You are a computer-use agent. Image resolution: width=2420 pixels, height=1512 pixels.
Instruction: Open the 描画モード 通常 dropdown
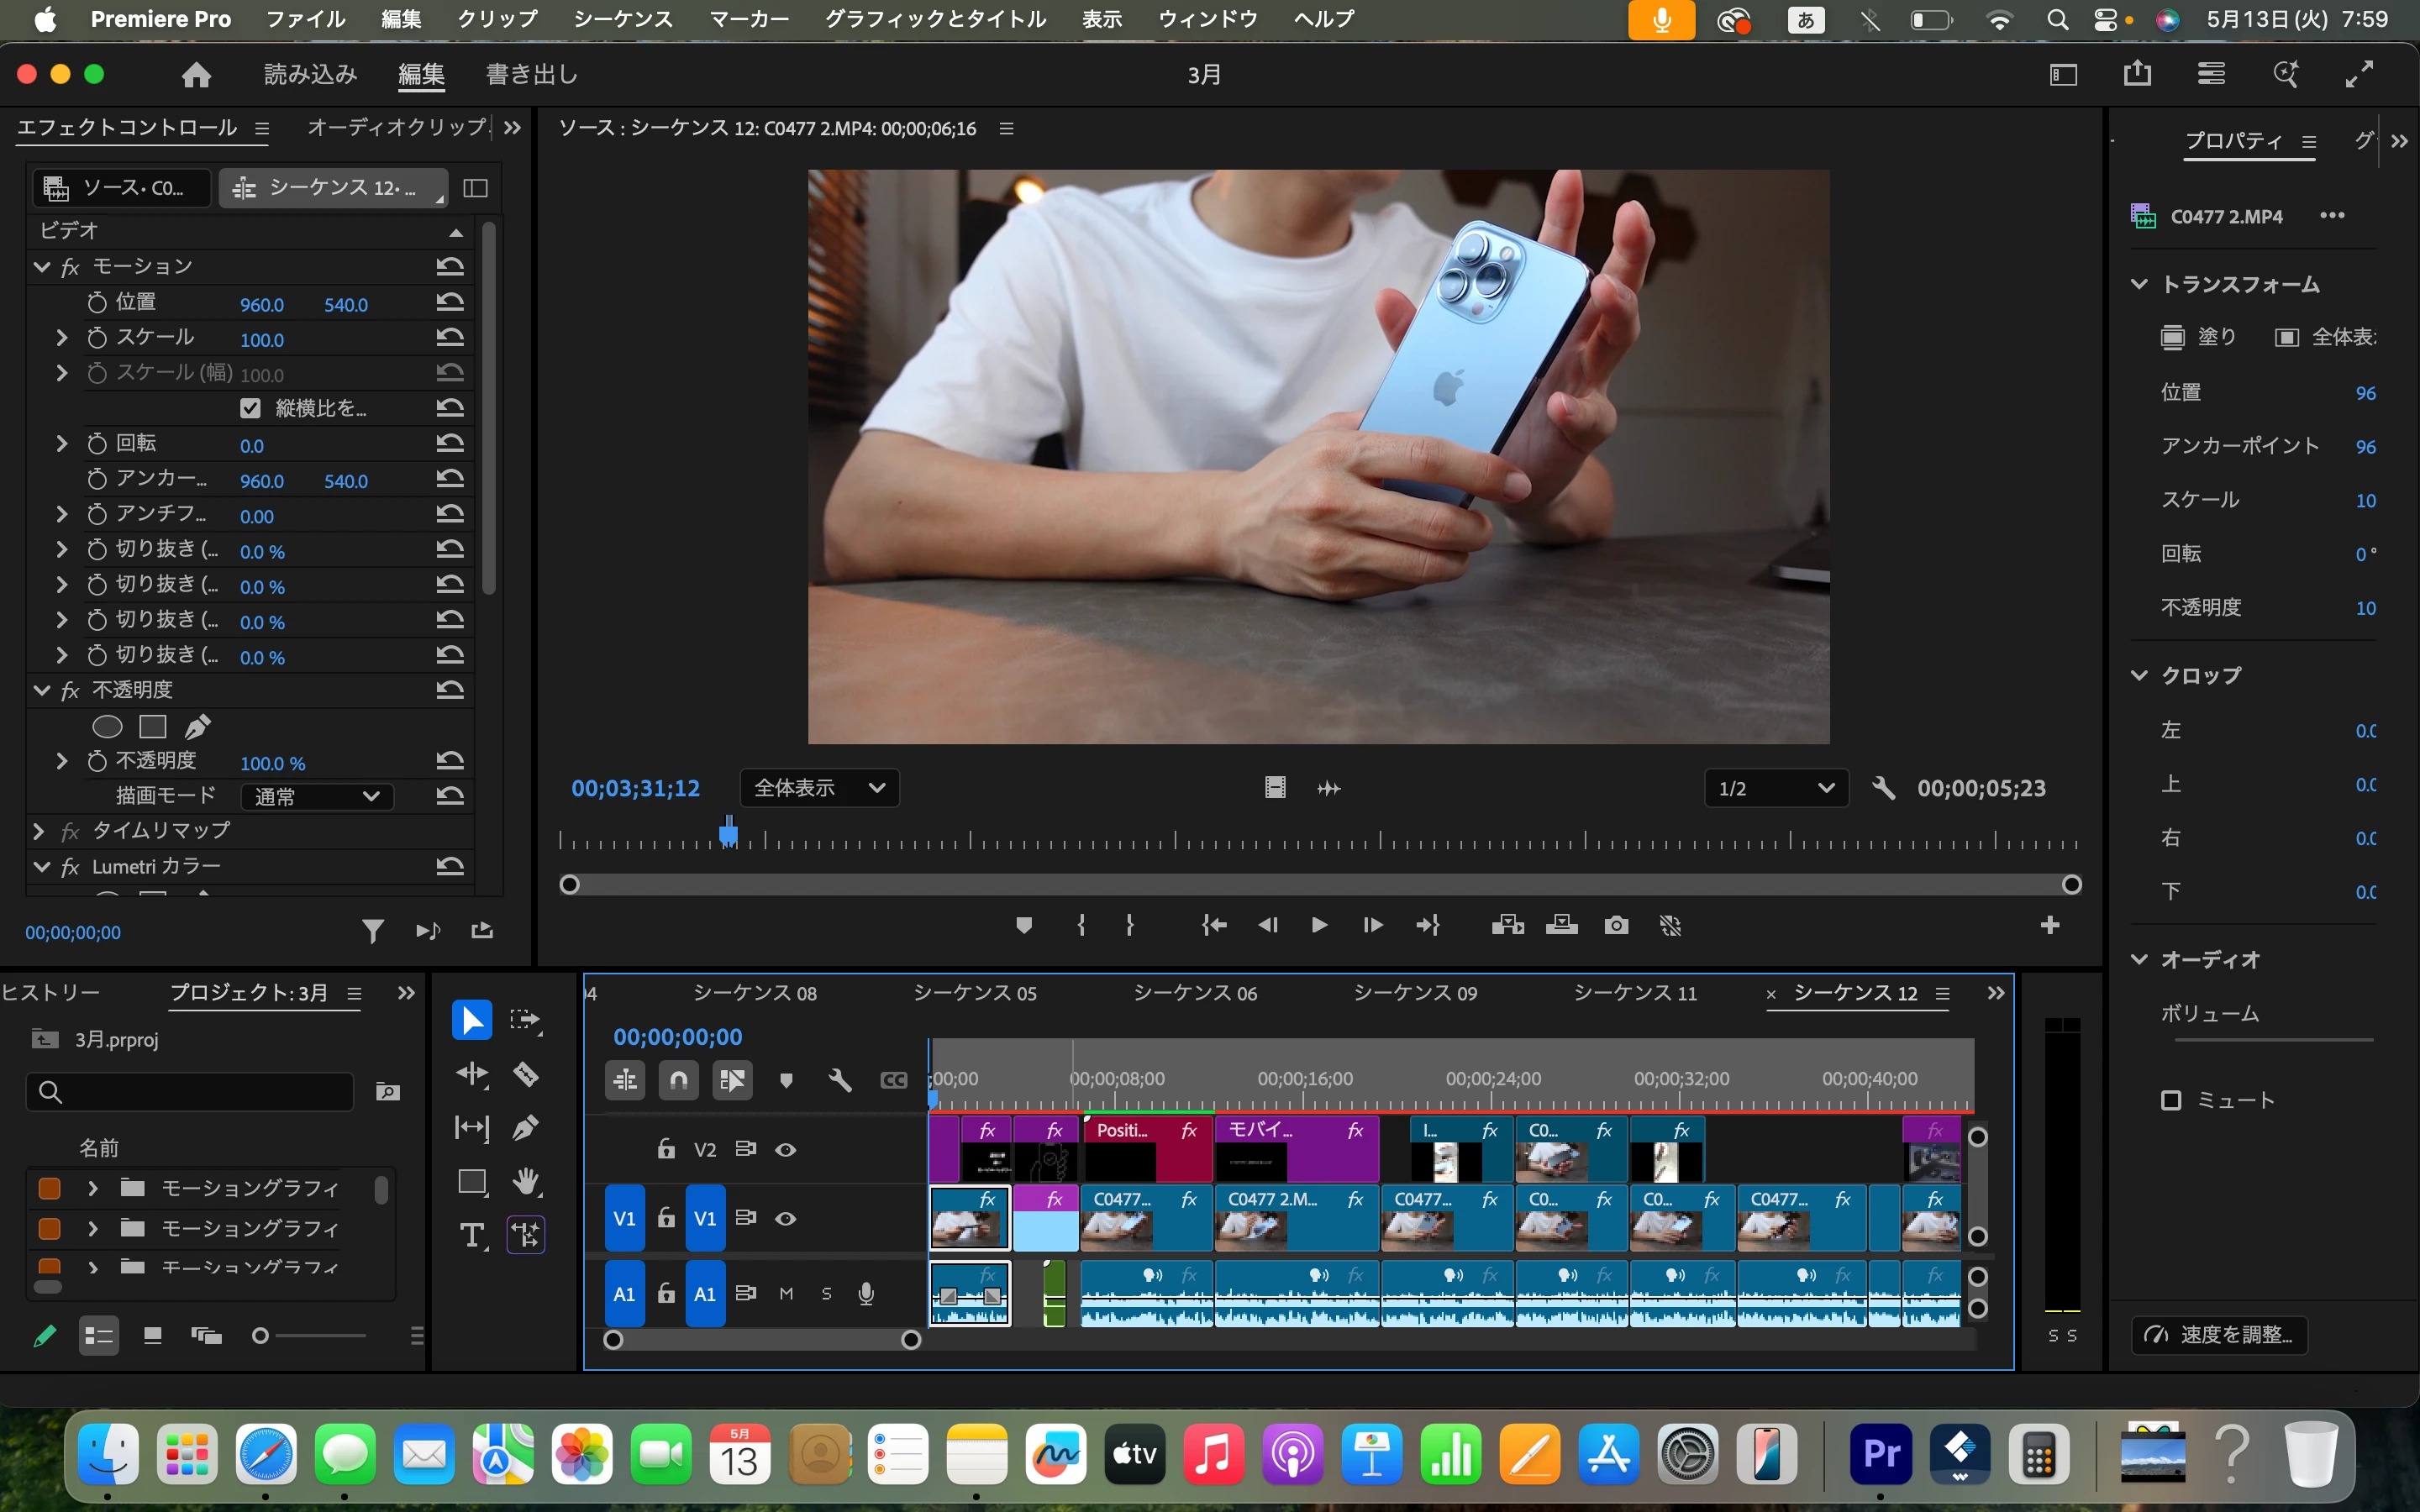317,797
